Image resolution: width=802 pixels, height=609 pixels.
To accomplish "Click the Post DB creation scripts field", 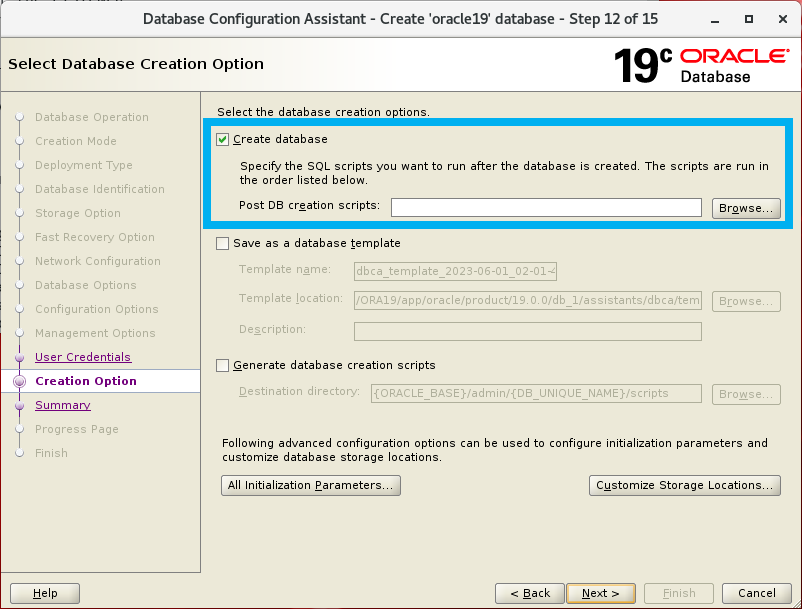I will coord(546,208).
